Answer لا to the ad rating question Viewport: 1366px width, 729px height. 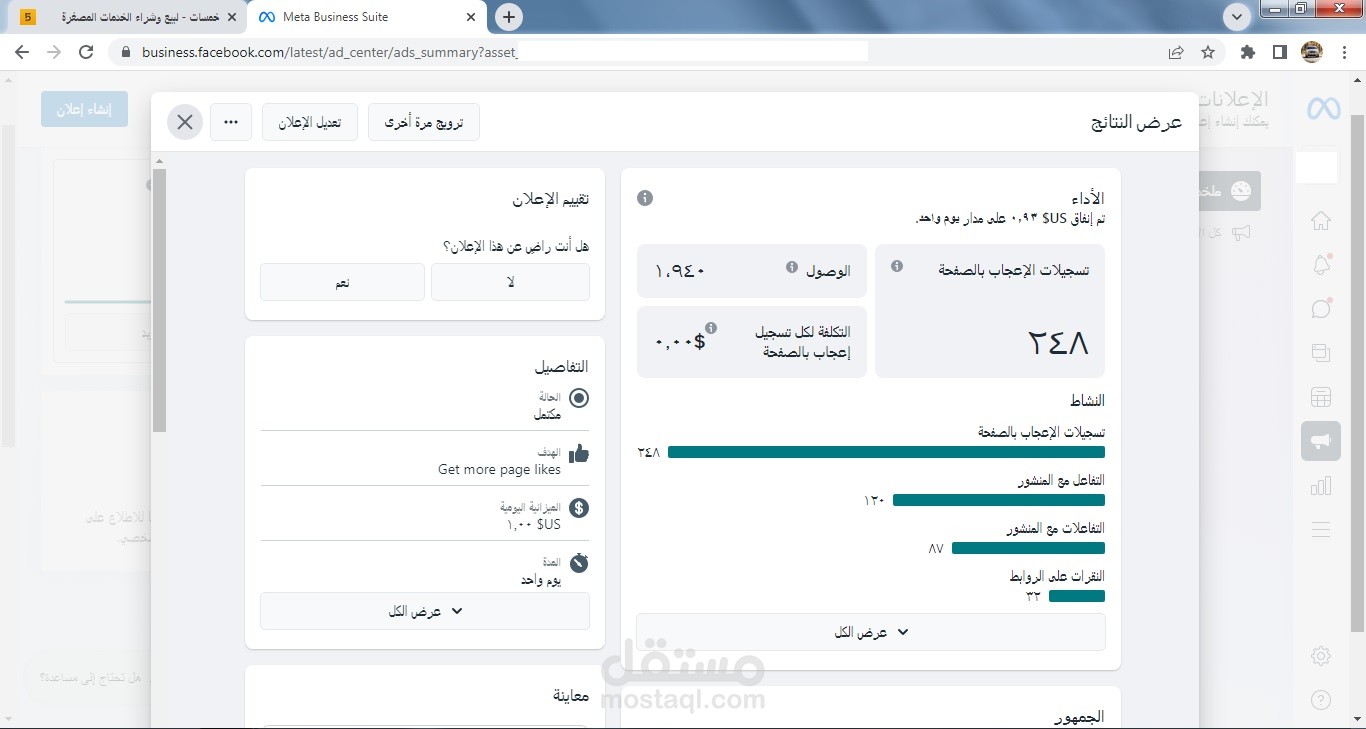point(510,282)
